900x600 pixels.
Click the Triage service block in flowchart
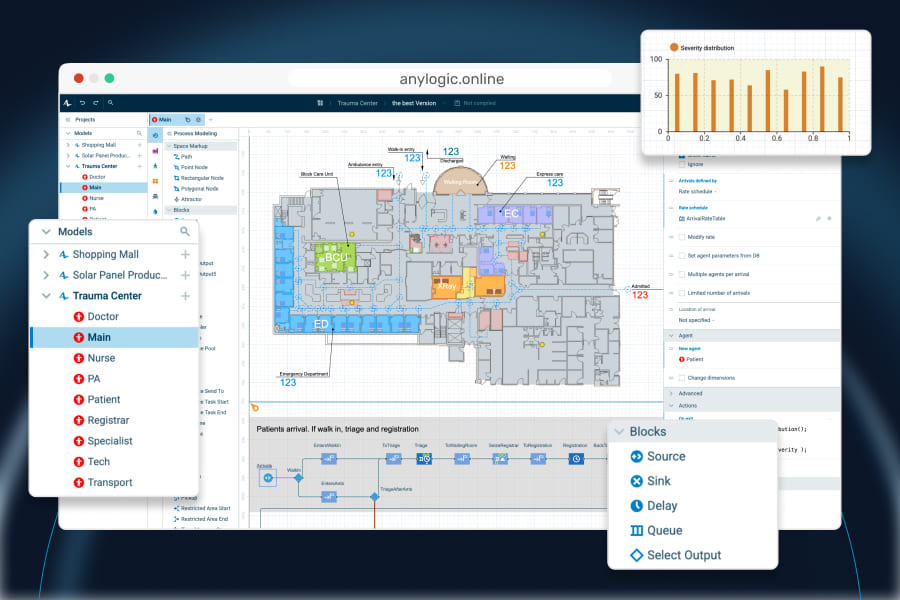point(424,458)
